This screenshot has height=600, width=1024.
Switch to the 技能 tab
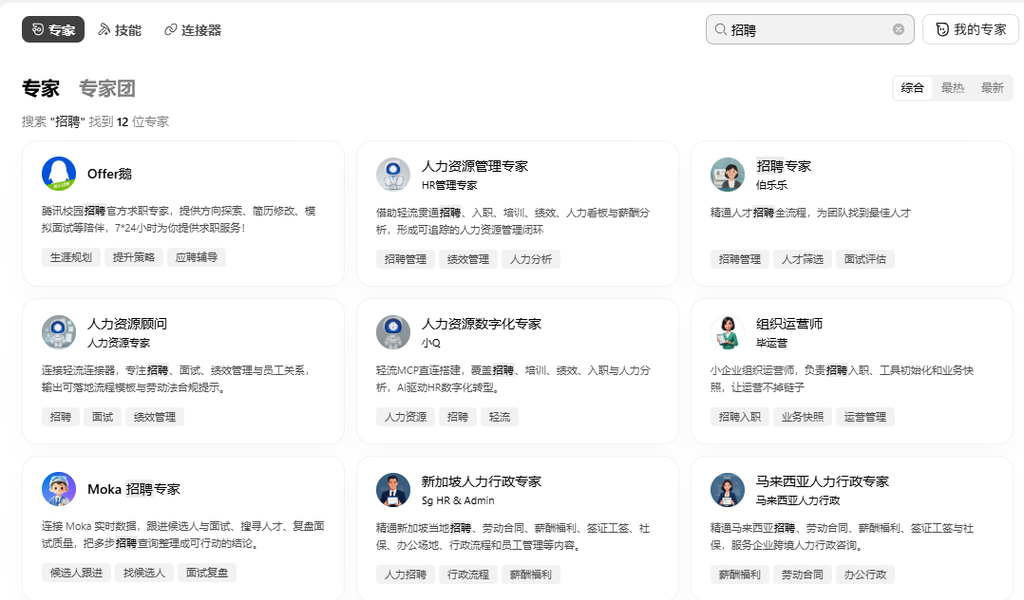120,29
